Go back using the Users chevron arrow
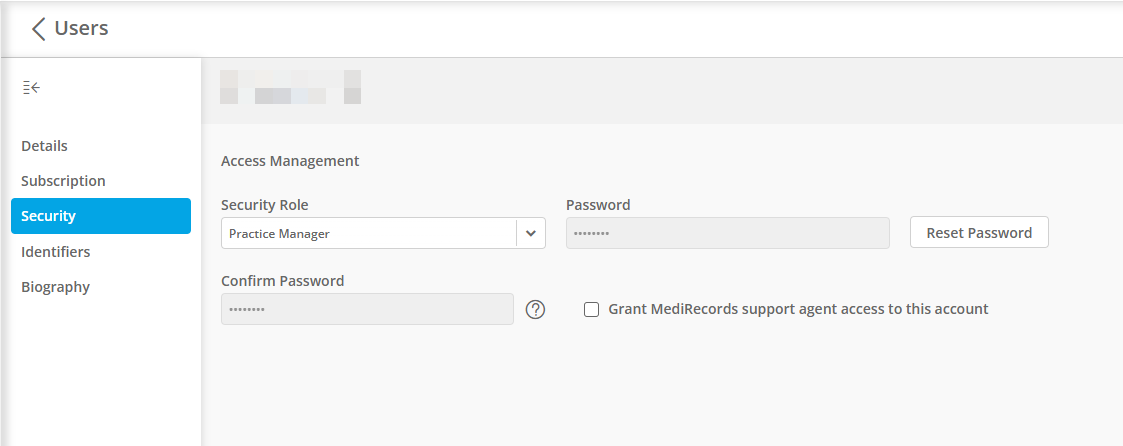Image resolution: width=1123 pixels, height=446 pixels. (x=39, y=29)
